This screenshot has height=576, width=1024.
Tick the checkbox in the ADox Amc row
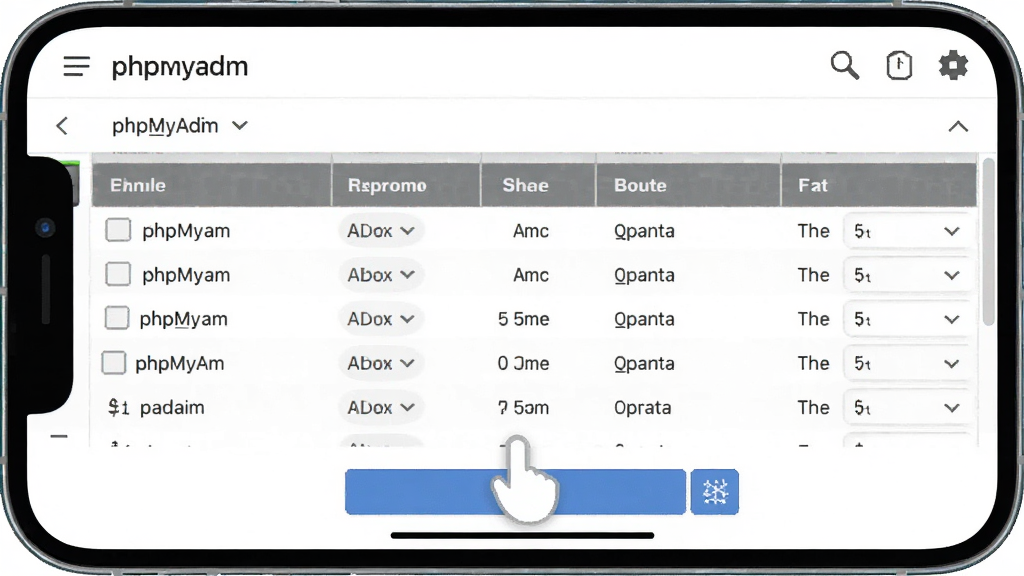118,230
